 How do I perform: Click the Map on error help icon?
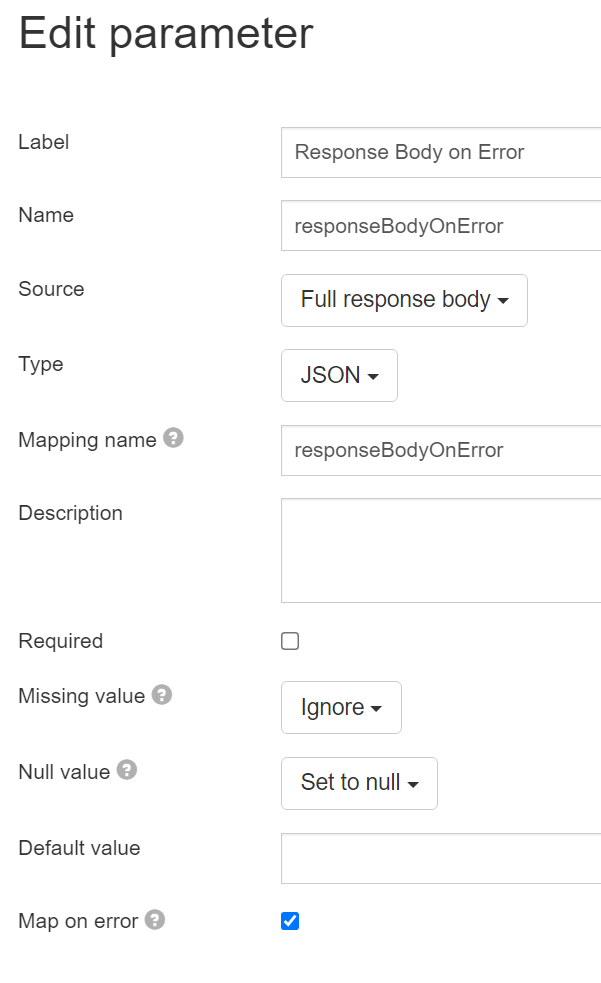click(x=155, y=920)
